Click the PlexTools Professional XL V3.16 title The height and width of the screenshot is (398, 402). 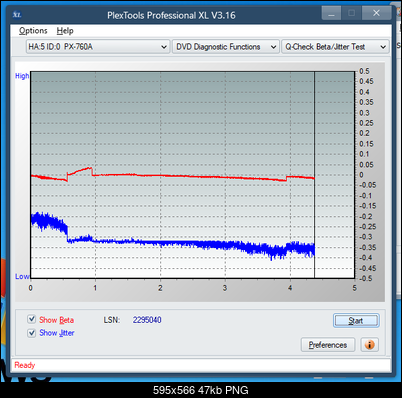[x=171, y=15]
